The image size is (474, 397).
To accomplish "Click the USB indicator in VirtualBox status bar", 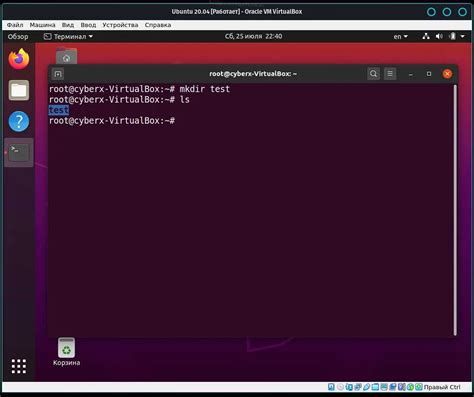I will [366, 387].
